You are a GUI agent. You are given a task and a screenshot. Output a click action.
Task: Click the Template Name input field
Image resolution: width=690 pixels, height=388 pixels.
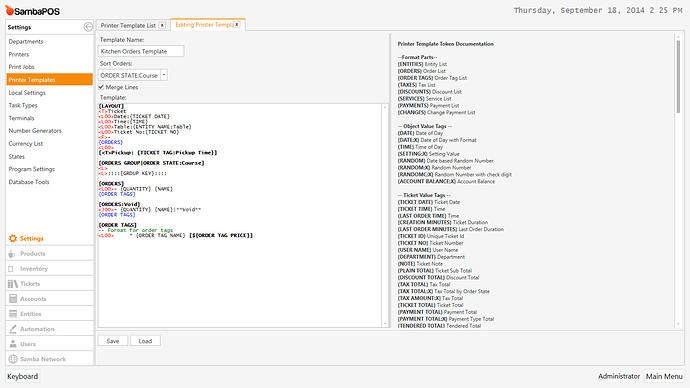(x=141, y=51)
